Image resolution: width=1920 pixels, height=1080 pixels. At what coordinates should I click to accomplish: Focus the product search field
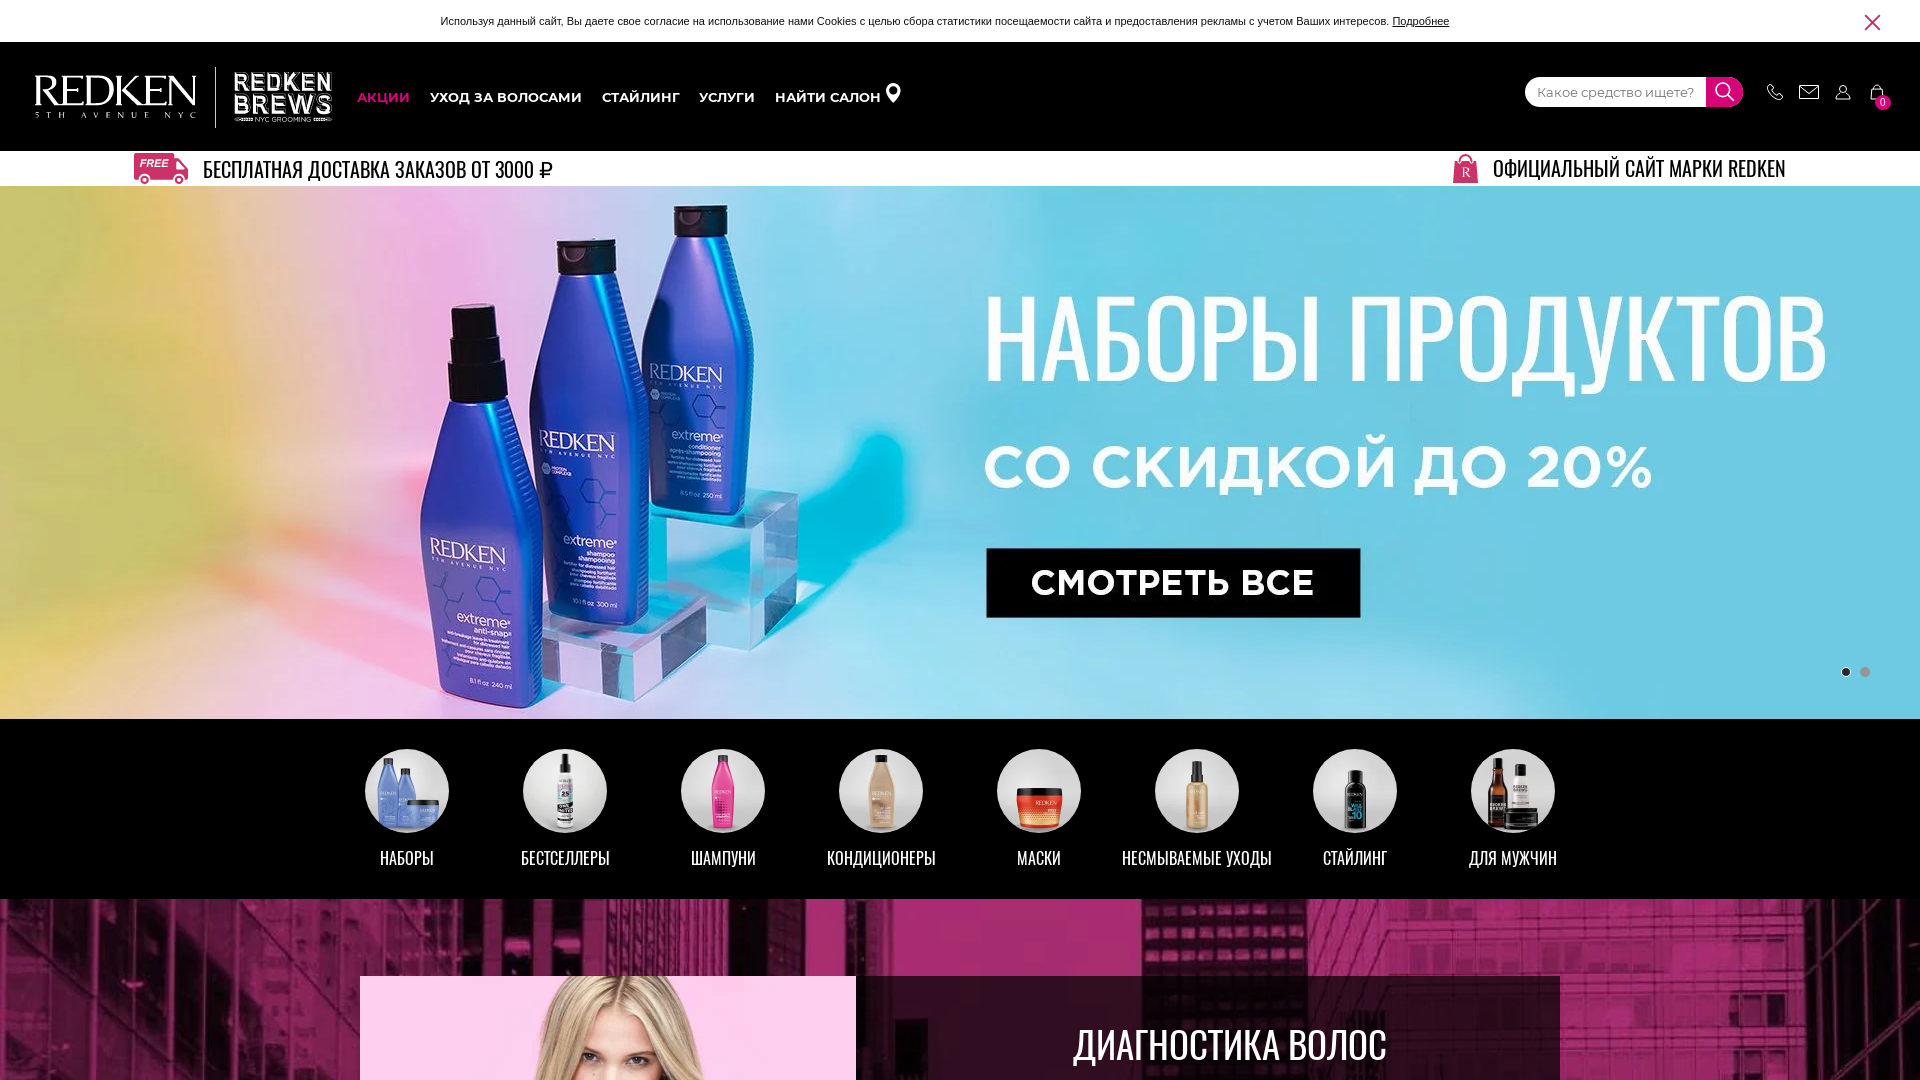point(1615,92)
